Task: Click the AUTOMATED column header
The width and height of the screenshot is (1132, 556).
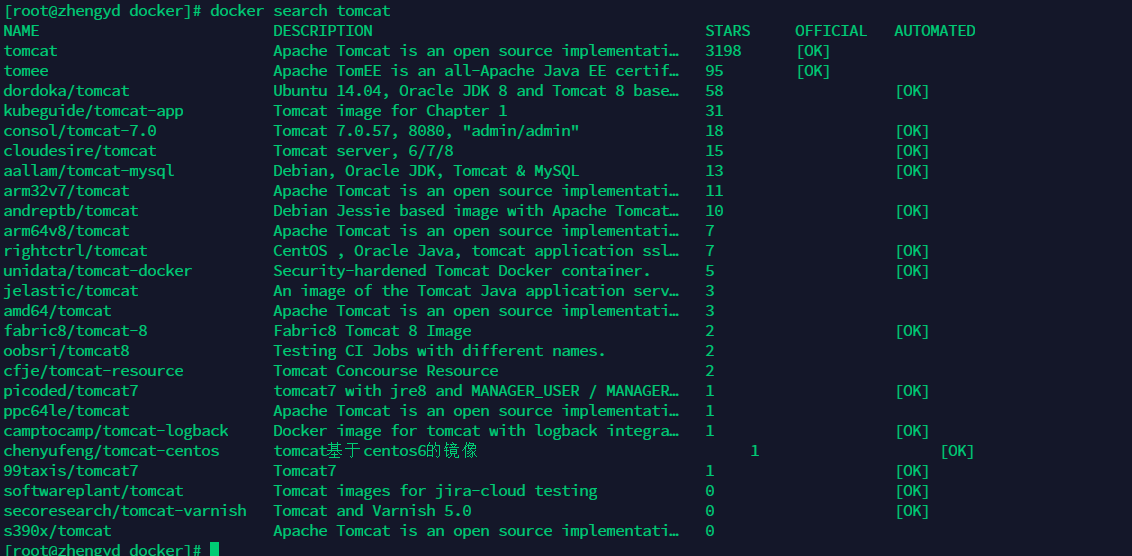Action: pyautogui.click(x=935, y=31)
